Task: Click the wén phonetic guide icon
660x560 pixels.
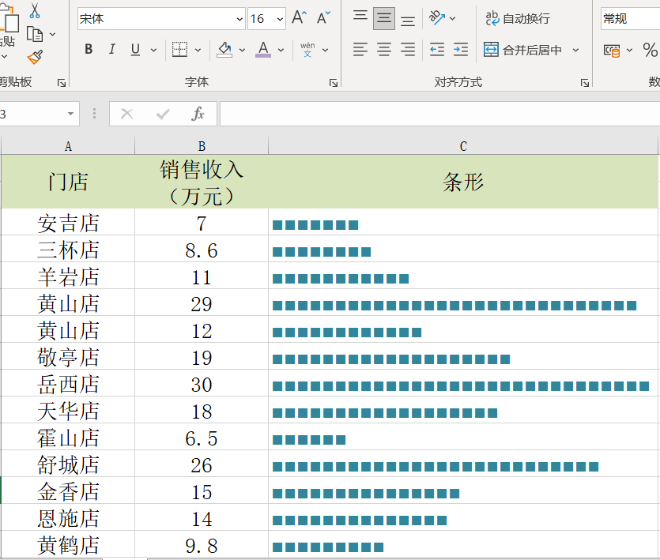Action: (307, 49)
